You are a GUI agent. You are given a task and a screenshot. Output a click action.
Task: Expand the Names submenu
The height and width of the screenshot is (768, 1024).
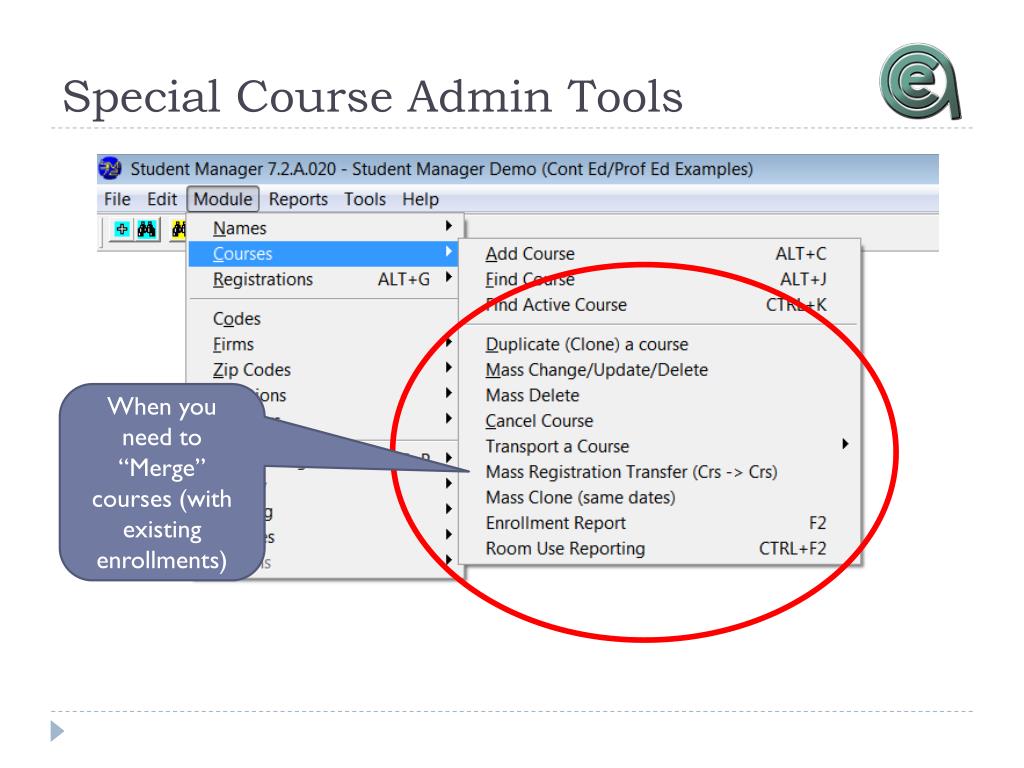[x=325, y=228]
